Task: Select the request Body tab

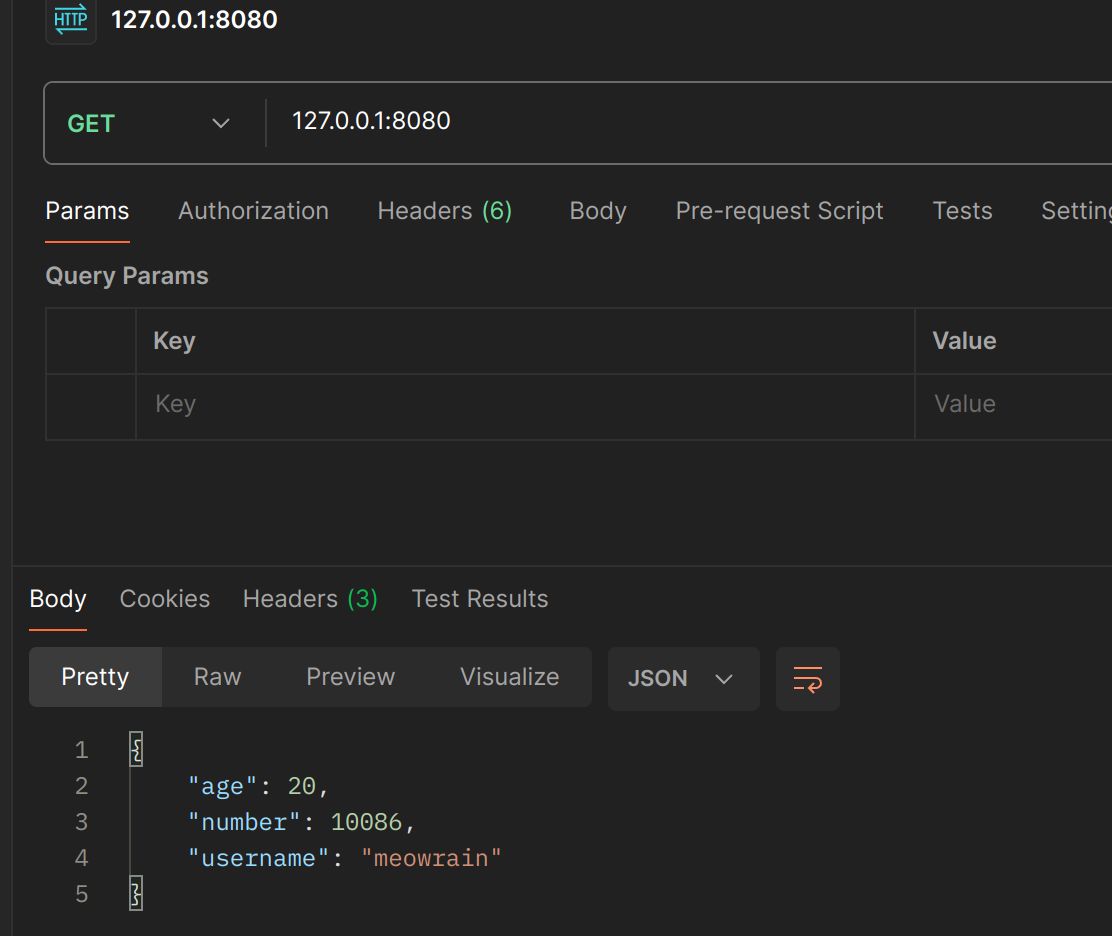Action: [x=597, y=211]
